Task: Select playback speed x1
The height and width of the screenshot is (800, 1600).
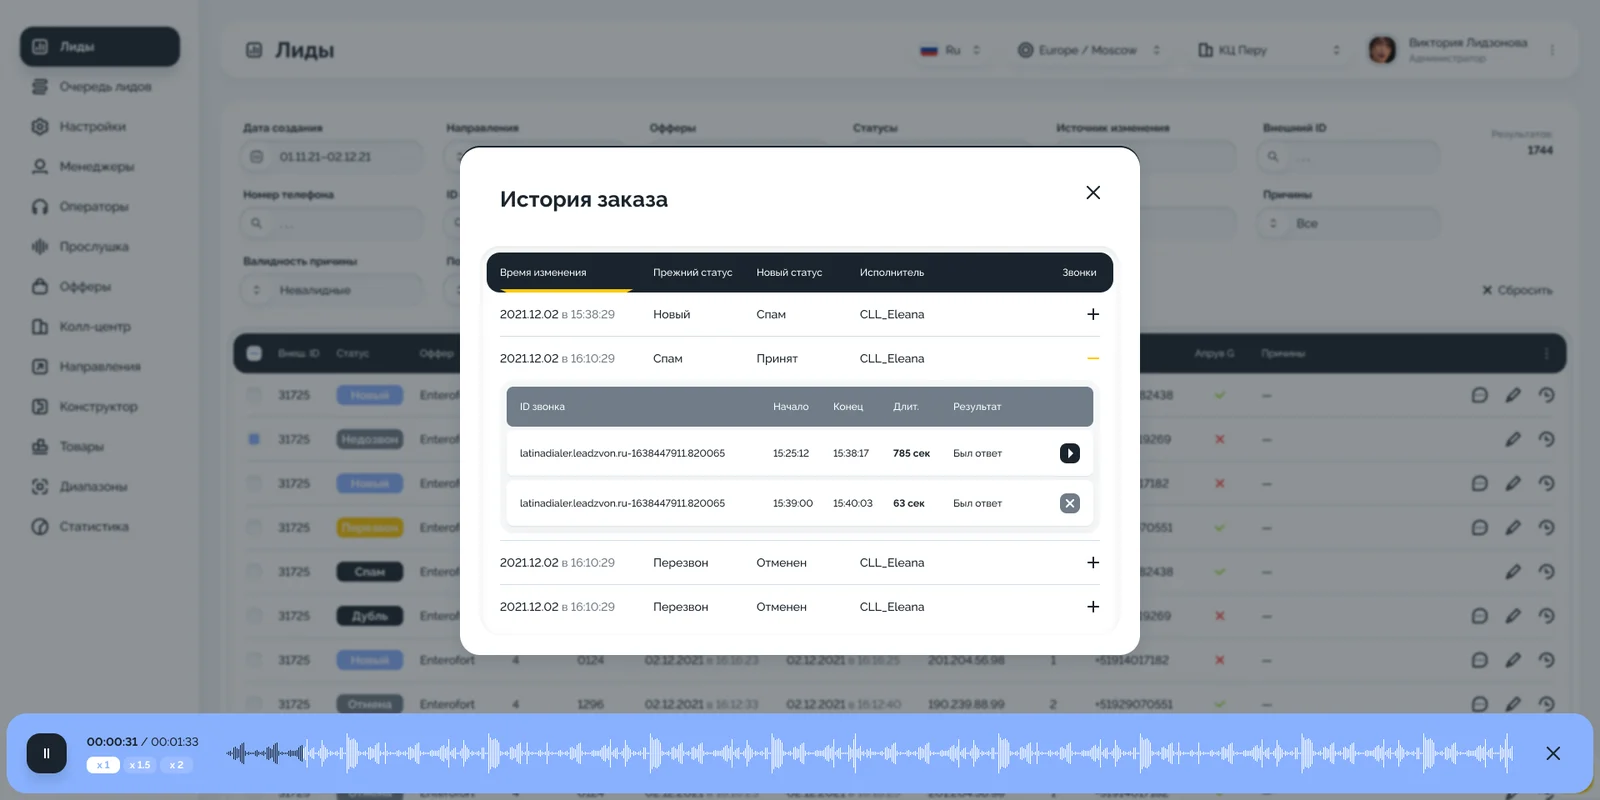Action: 103,765
